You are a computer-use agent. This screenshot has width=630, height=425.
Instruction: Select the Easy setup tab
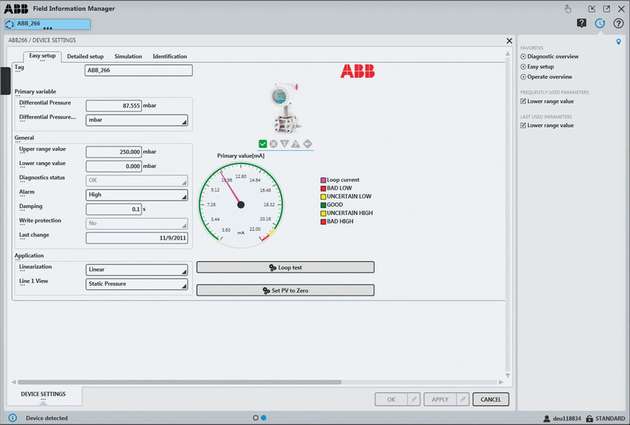pos(42,56)
